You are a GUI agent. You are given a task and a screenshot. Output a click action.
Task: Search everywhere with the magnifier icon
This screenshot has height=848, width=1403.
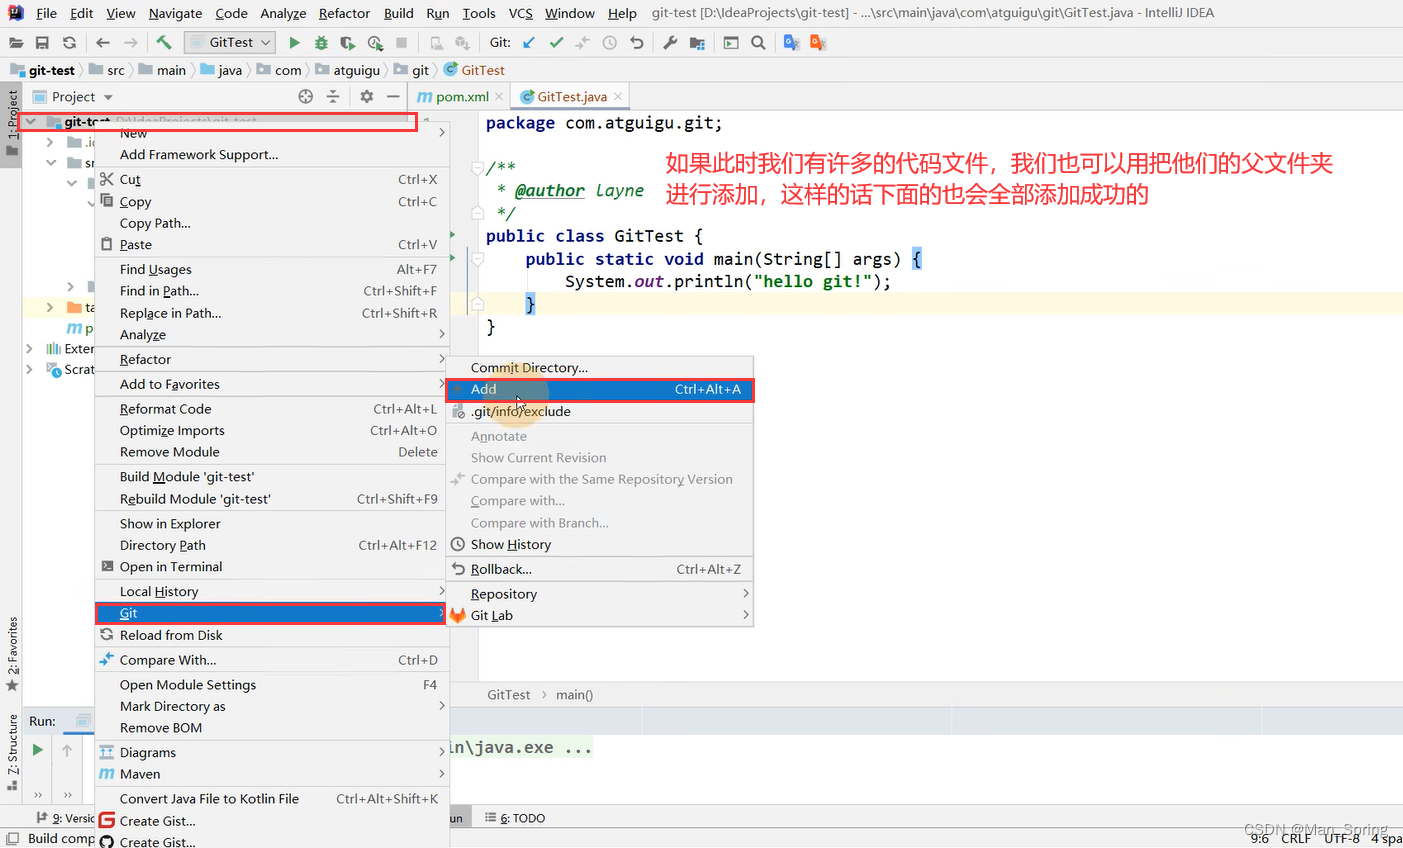[x=758, y=43]
